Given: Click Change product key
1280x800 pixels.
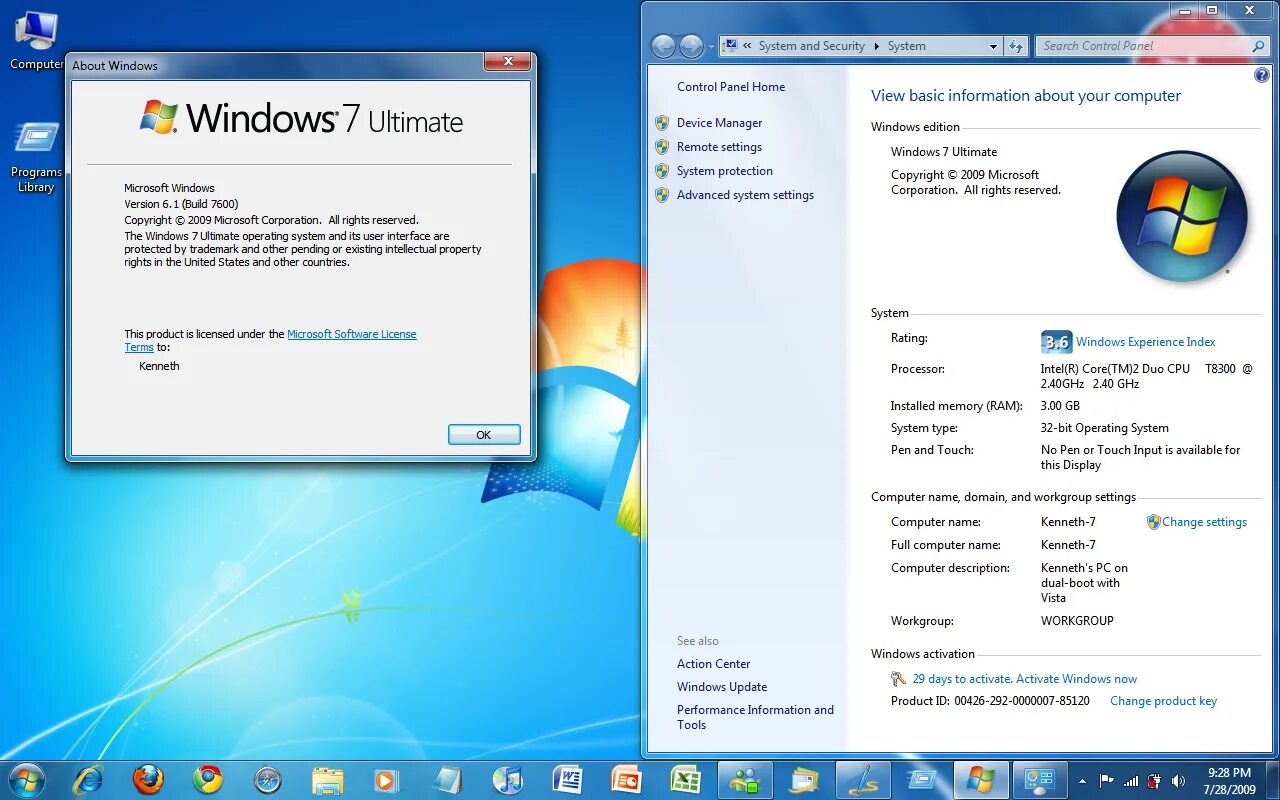Looking at the screenshot, I should pyautogui.click(x=1163, y=701).
